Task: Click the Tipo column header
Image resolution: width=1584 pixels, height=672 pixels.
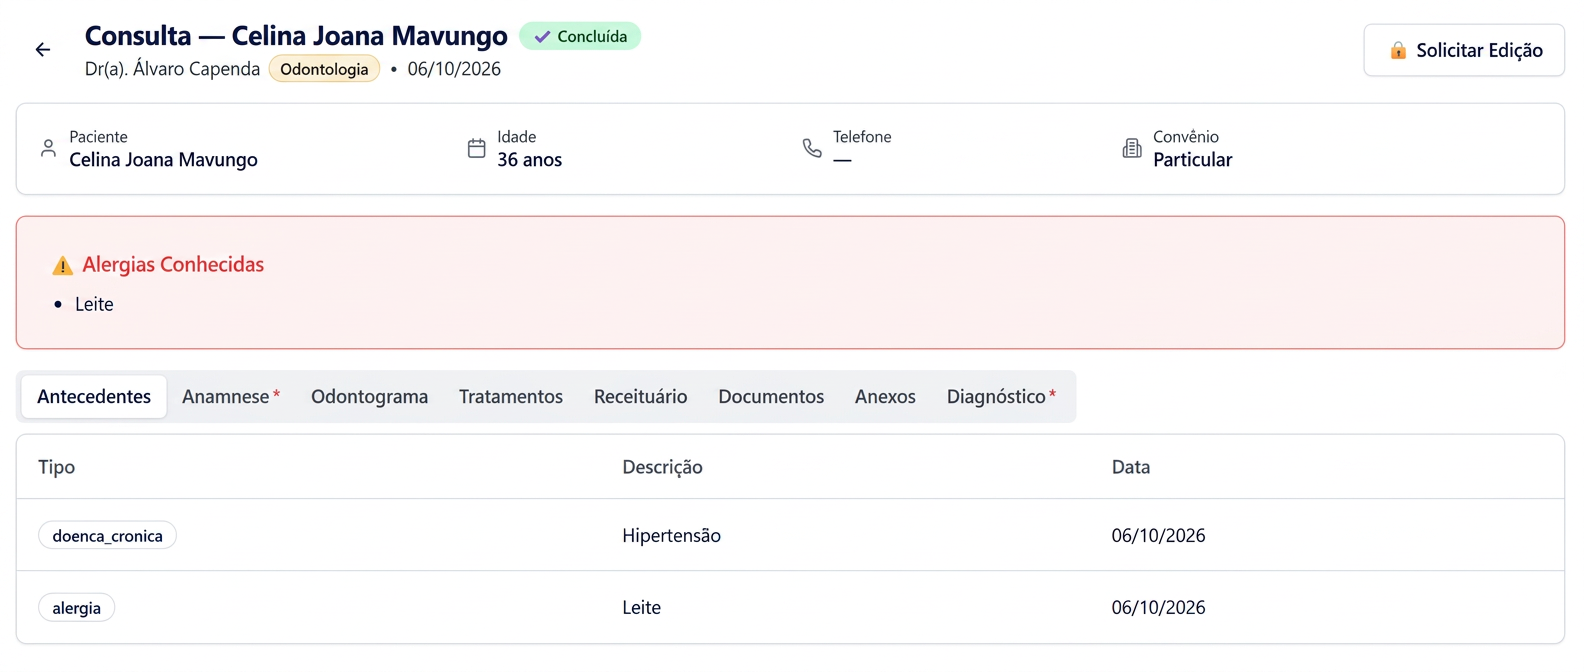Action: pos(56,467)
